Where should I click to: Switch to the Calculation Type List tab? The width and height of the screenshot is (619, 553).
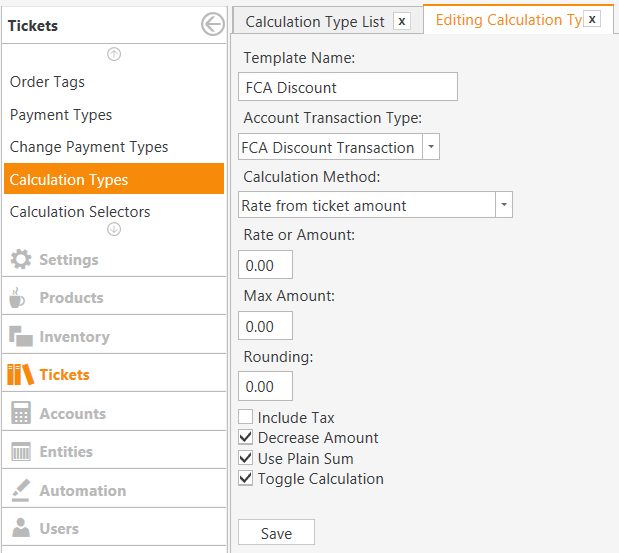click(x=315, y=22)
